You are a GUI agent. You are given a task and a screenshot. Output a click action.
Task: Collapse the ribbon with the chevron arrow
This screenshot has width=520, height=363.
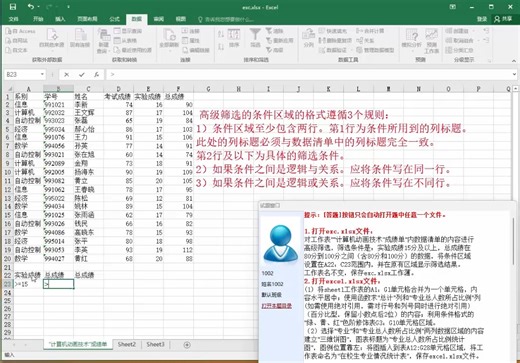click(x=514, y=61)
